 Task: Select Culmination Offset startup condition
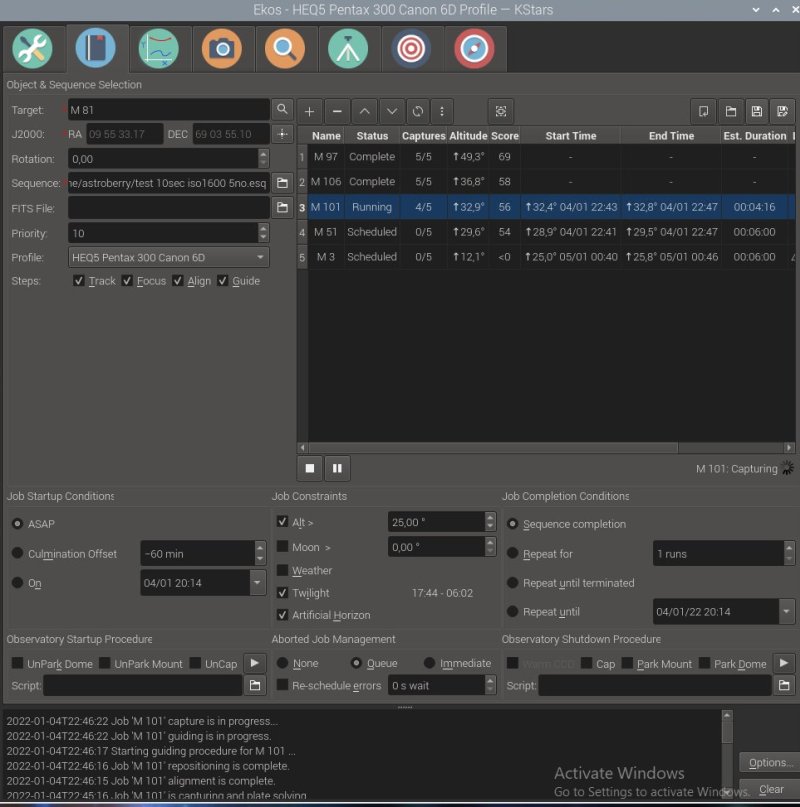click(18, 553)
